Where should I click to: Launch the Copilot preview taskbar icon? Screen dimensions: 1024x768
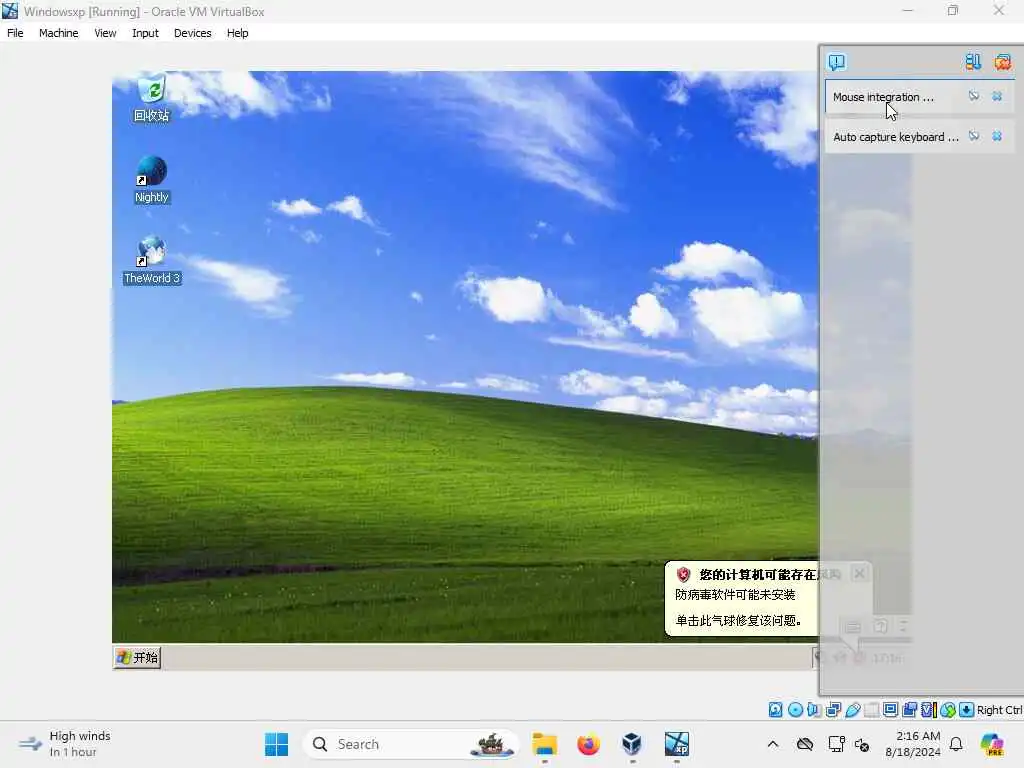pyautogui.click(x=993, y=744)
